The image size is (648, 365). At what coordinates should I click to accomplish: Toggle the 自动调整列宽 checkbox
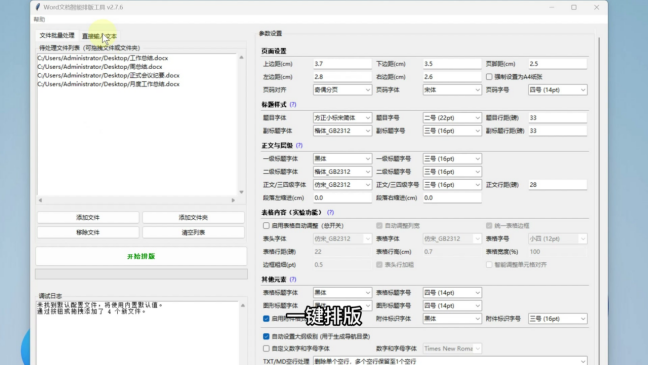(x=379, y=226)
